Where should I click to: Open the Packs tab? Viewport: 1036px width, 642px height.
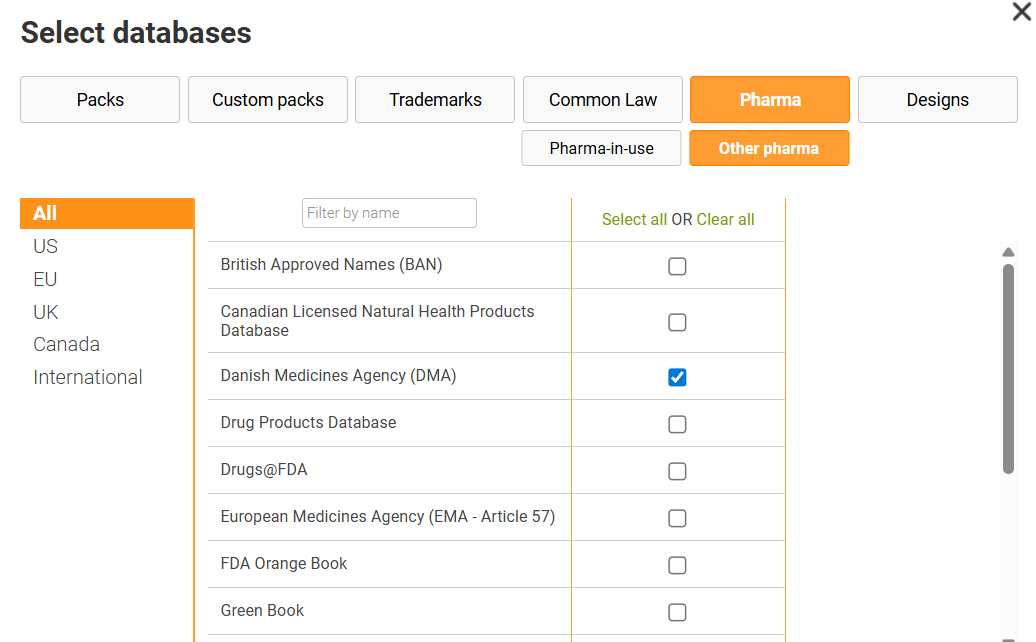[x=100, y=100]
